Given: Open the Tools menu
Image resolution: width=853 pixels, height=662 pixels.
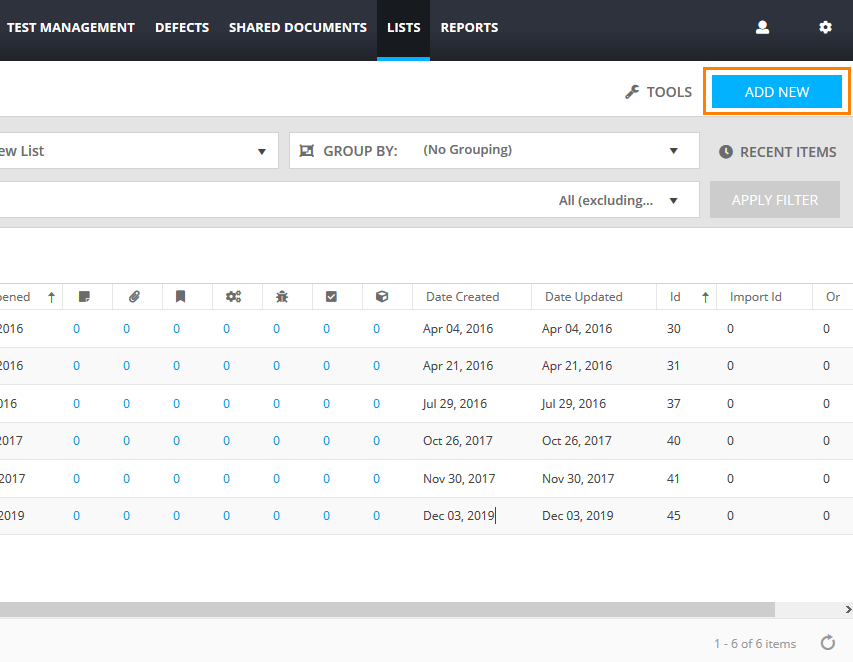Looking at the screenshot, I should point(658,92).
